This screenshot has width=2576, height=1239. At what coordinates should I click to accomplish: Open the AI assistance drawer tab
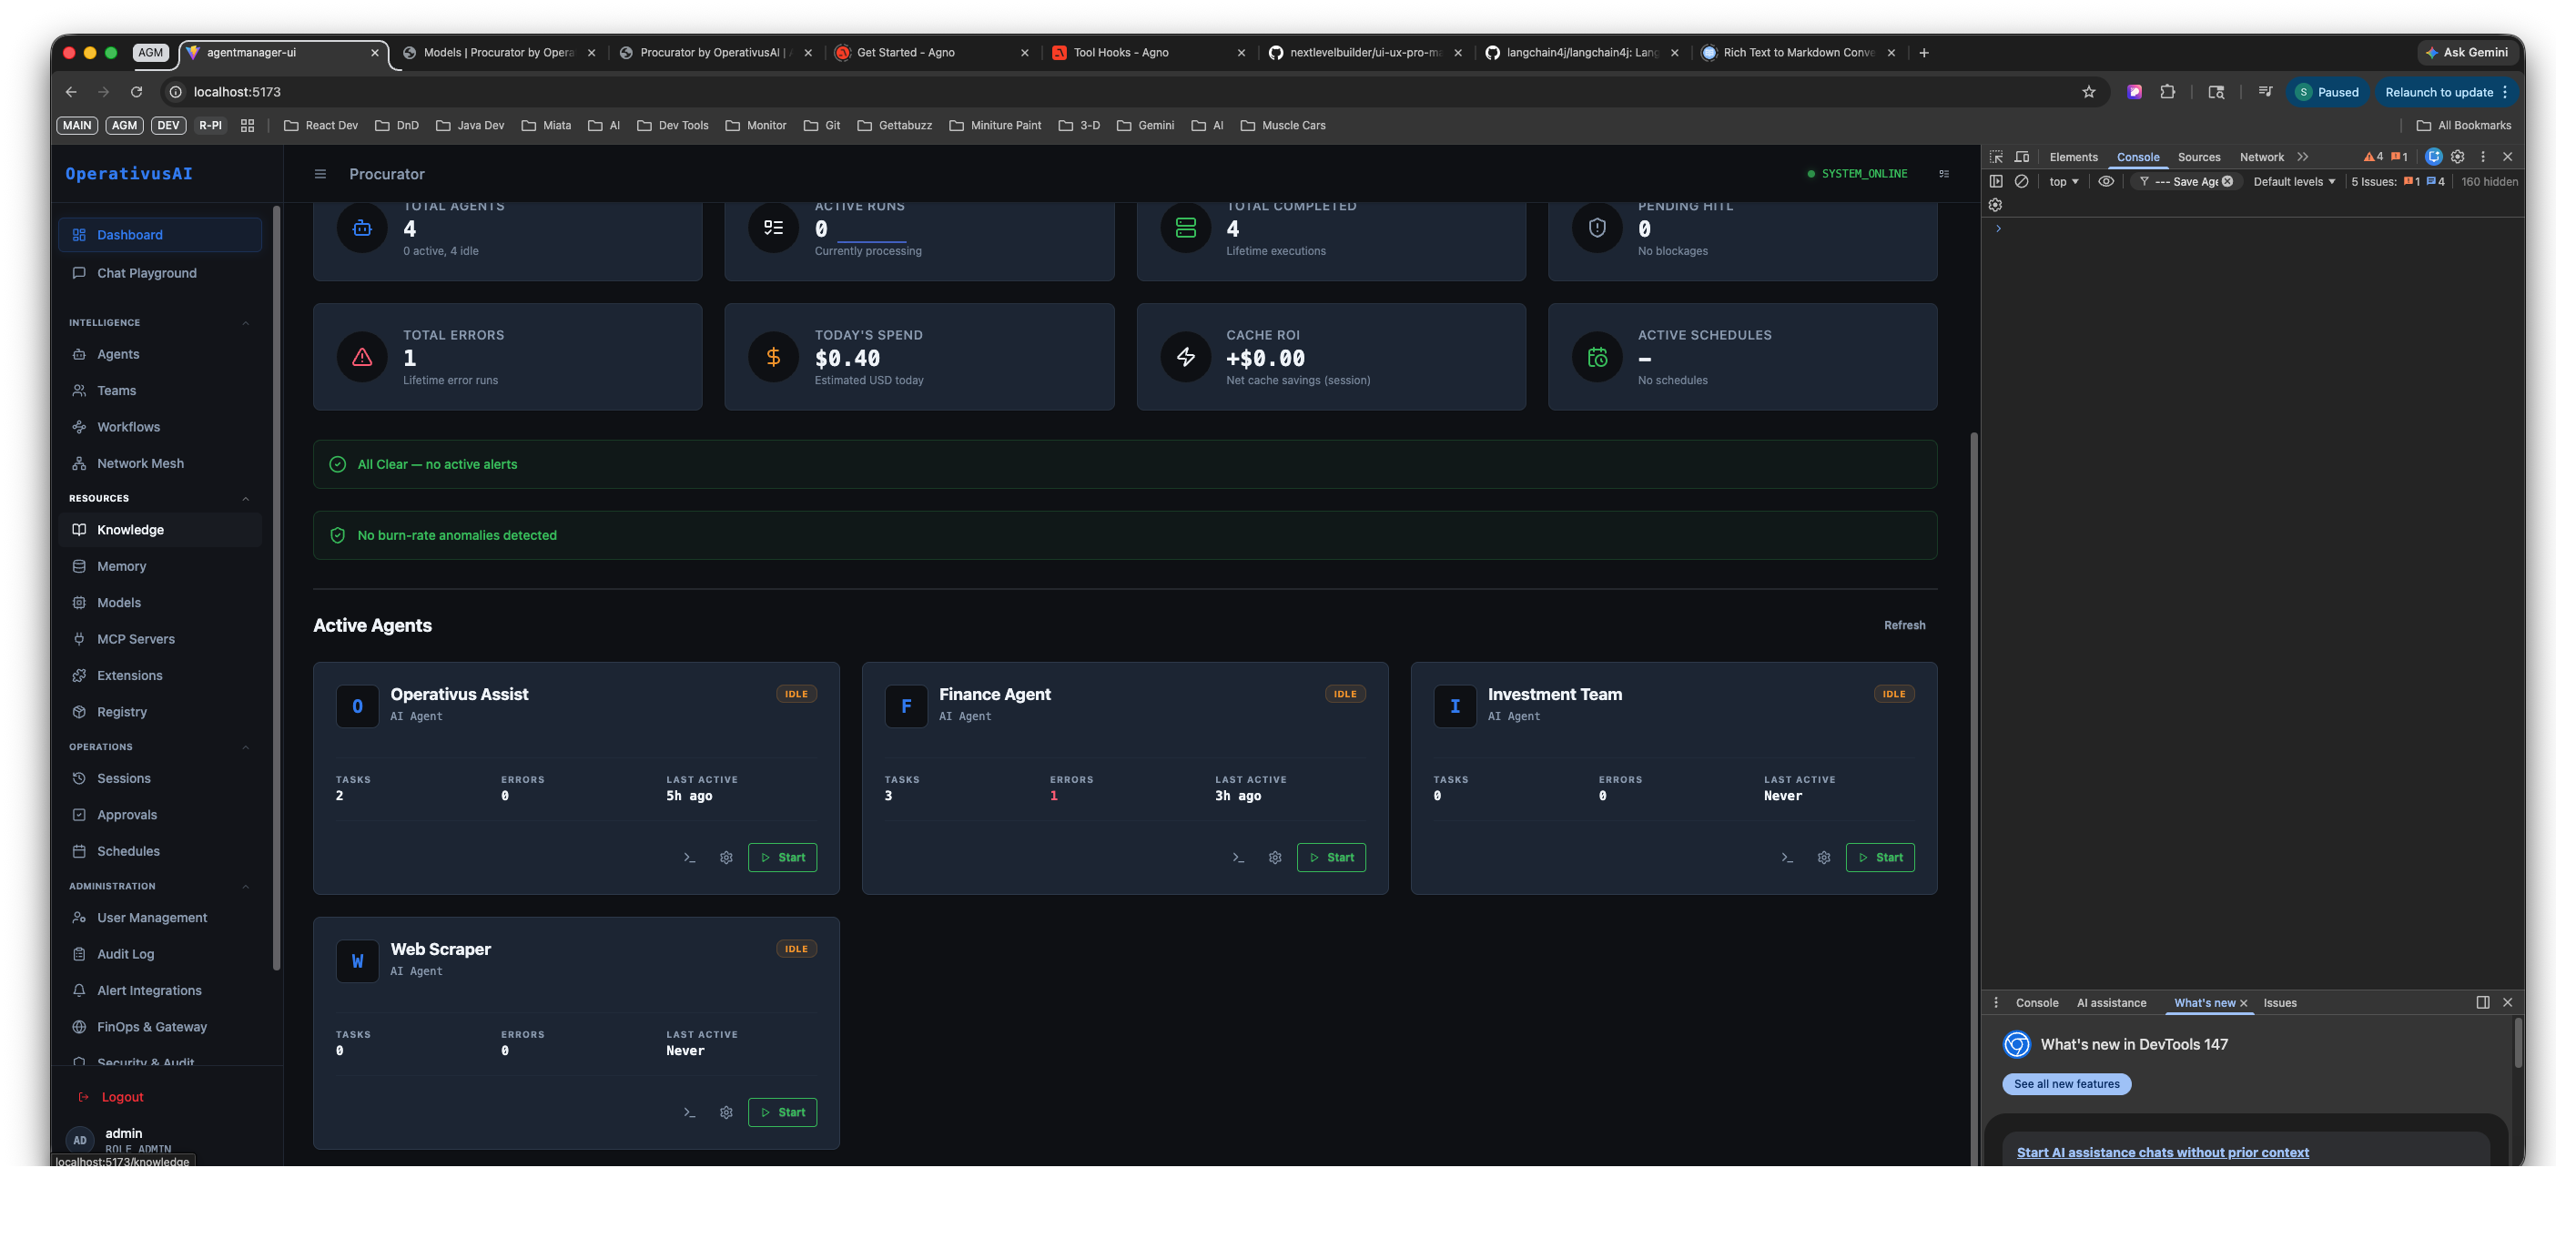click(x=2111, y=1003)
